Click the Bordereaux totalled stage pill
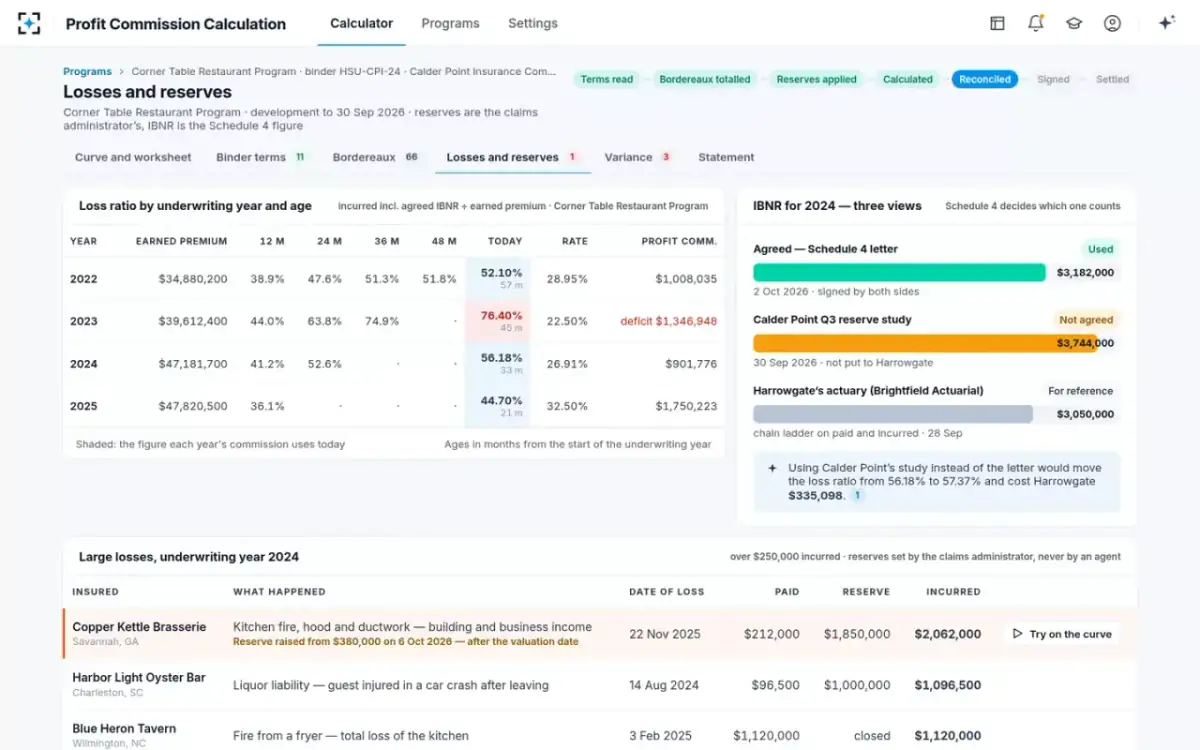This screenshot has width=1200, height=750. point(705,79)
